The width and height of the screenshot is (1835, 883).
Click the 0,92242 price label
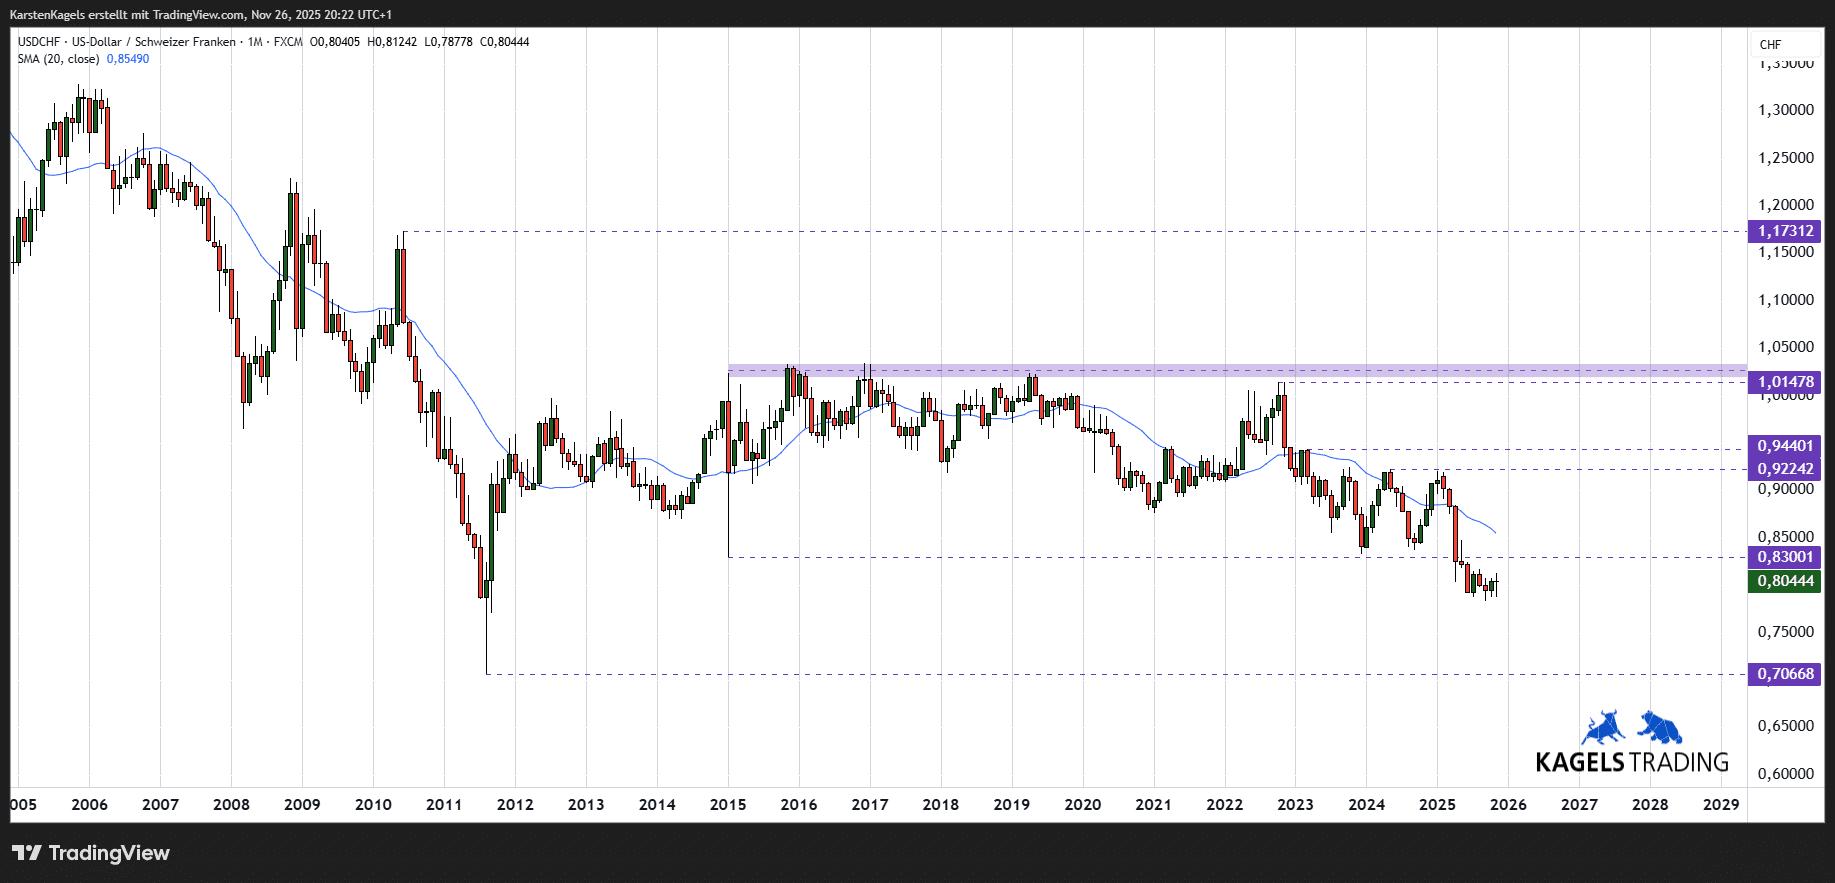tap(1784, 469)
